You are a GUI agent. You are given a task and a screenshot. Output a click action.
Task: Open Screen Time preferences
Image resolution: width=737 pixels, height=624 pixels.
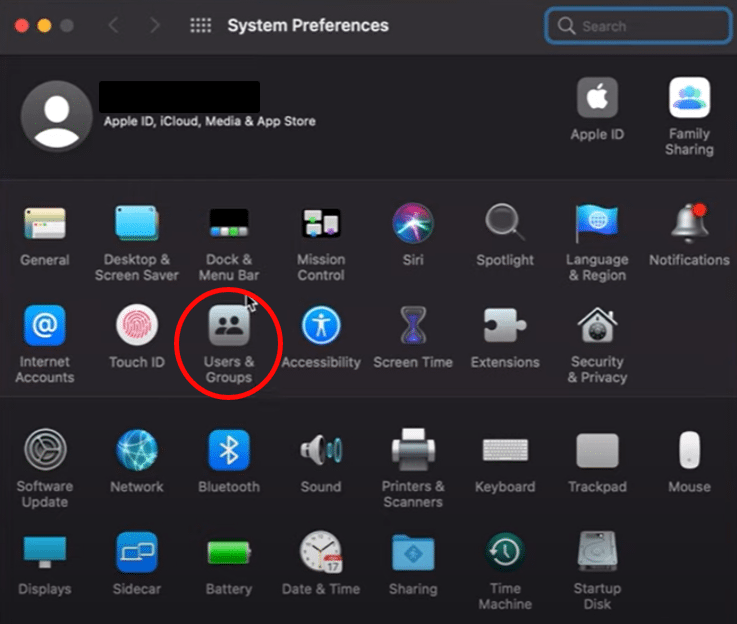(x=413, y=327)
